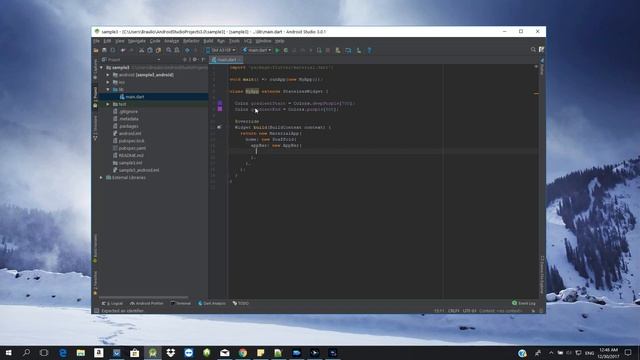Image resolution: width=640 pixels, height=360 pixels.
Task: Click the Project panel settings gear icon
Action: point(195,60)
